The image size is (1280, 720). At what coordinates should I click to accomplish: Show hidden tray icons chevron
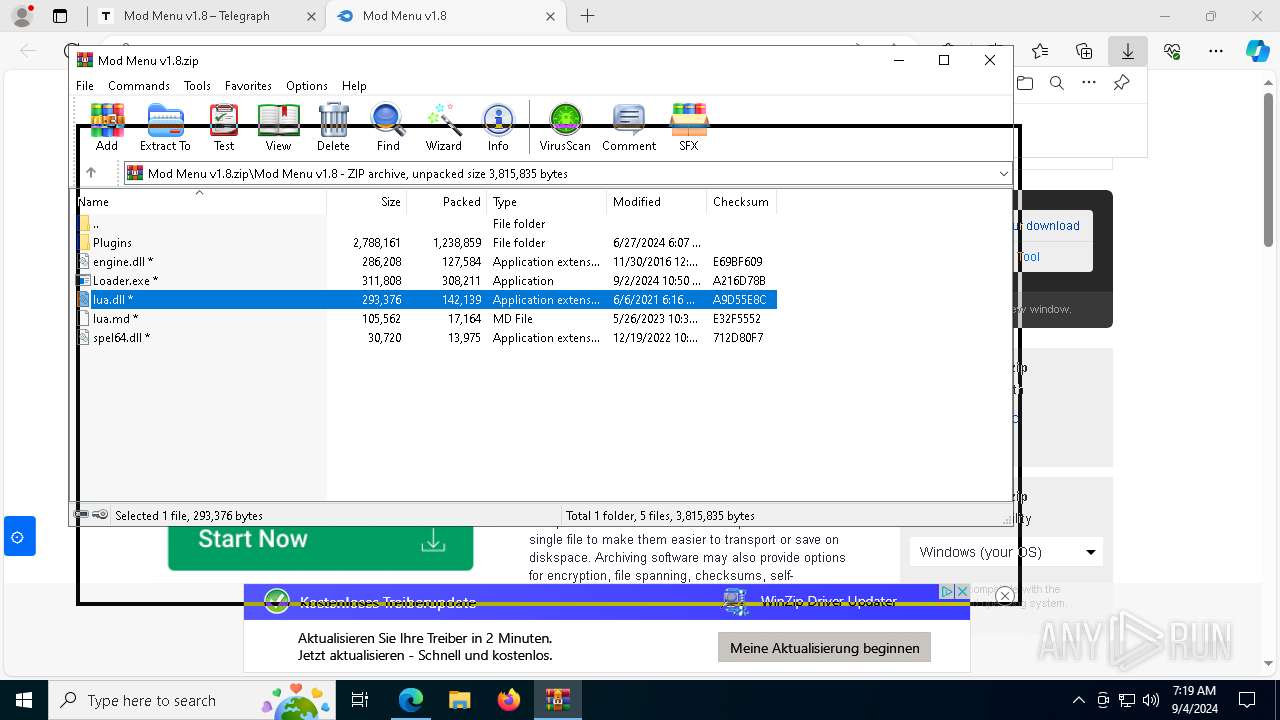[1078, 700]
